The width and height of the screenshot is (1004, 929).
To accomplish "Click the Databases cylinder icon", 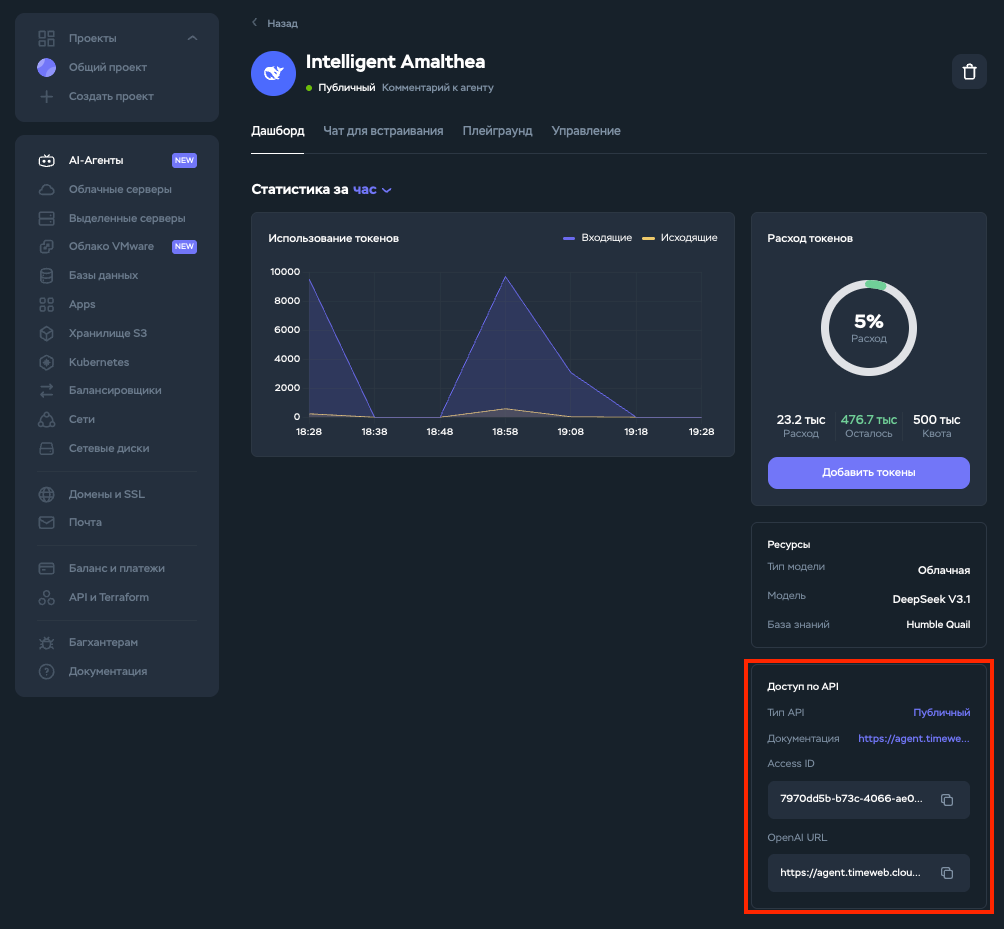I will click(46, 275).
